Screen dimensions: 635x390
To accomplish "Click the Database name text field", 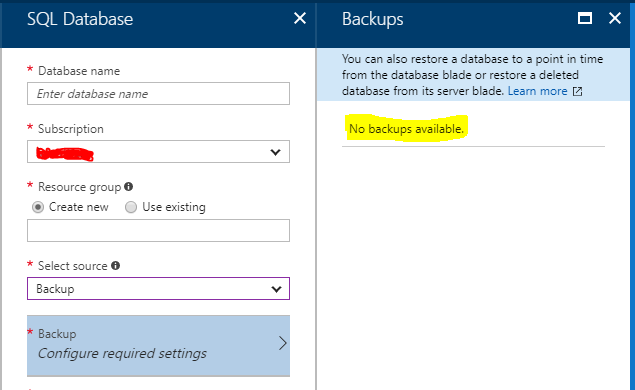I will click(158, 94).
